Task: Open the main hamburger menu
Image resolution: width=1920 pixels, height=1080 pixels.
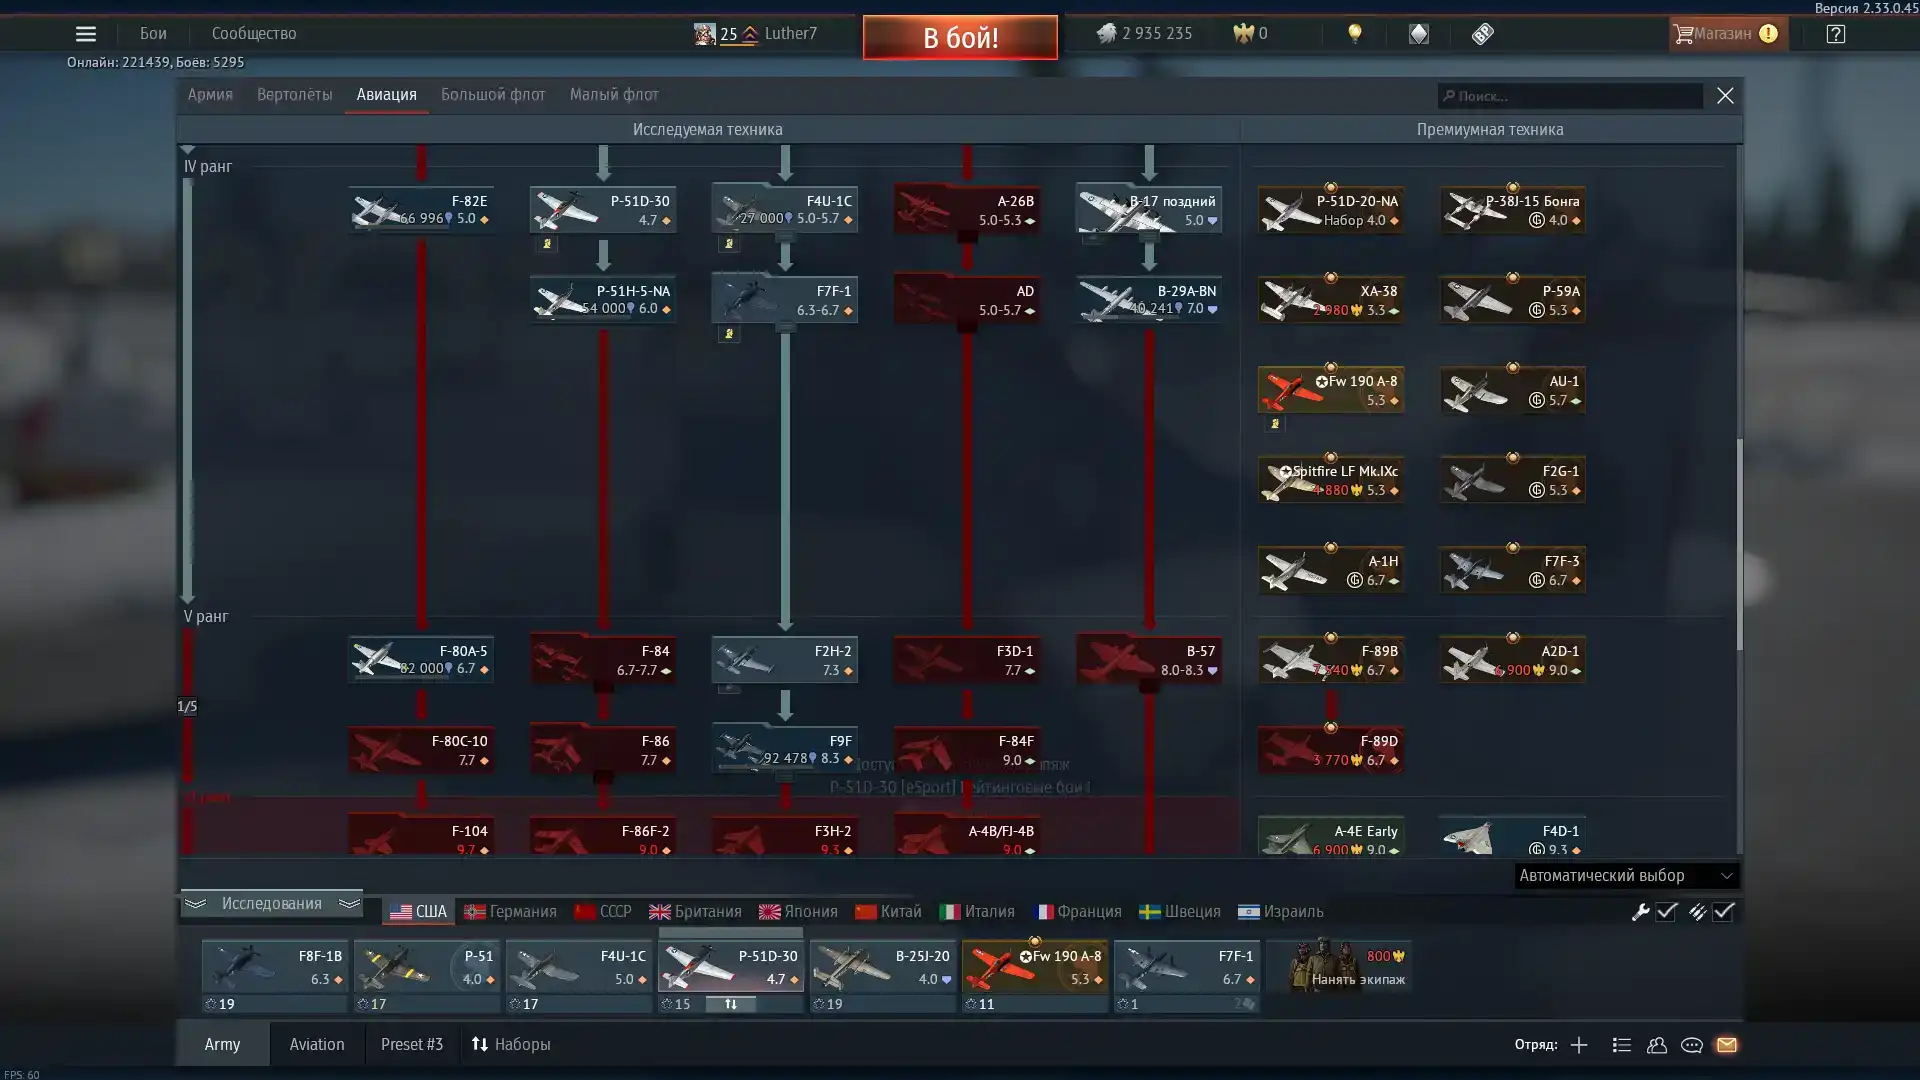Action: click(86, 34)
